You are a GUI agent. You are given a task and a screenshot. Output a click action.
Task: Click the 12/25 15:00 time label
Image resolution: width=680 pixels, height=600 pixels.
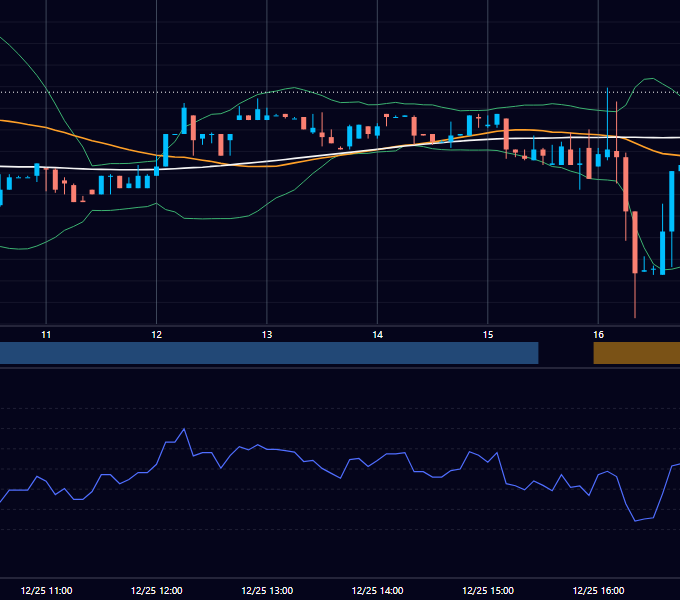coord(488,590)
